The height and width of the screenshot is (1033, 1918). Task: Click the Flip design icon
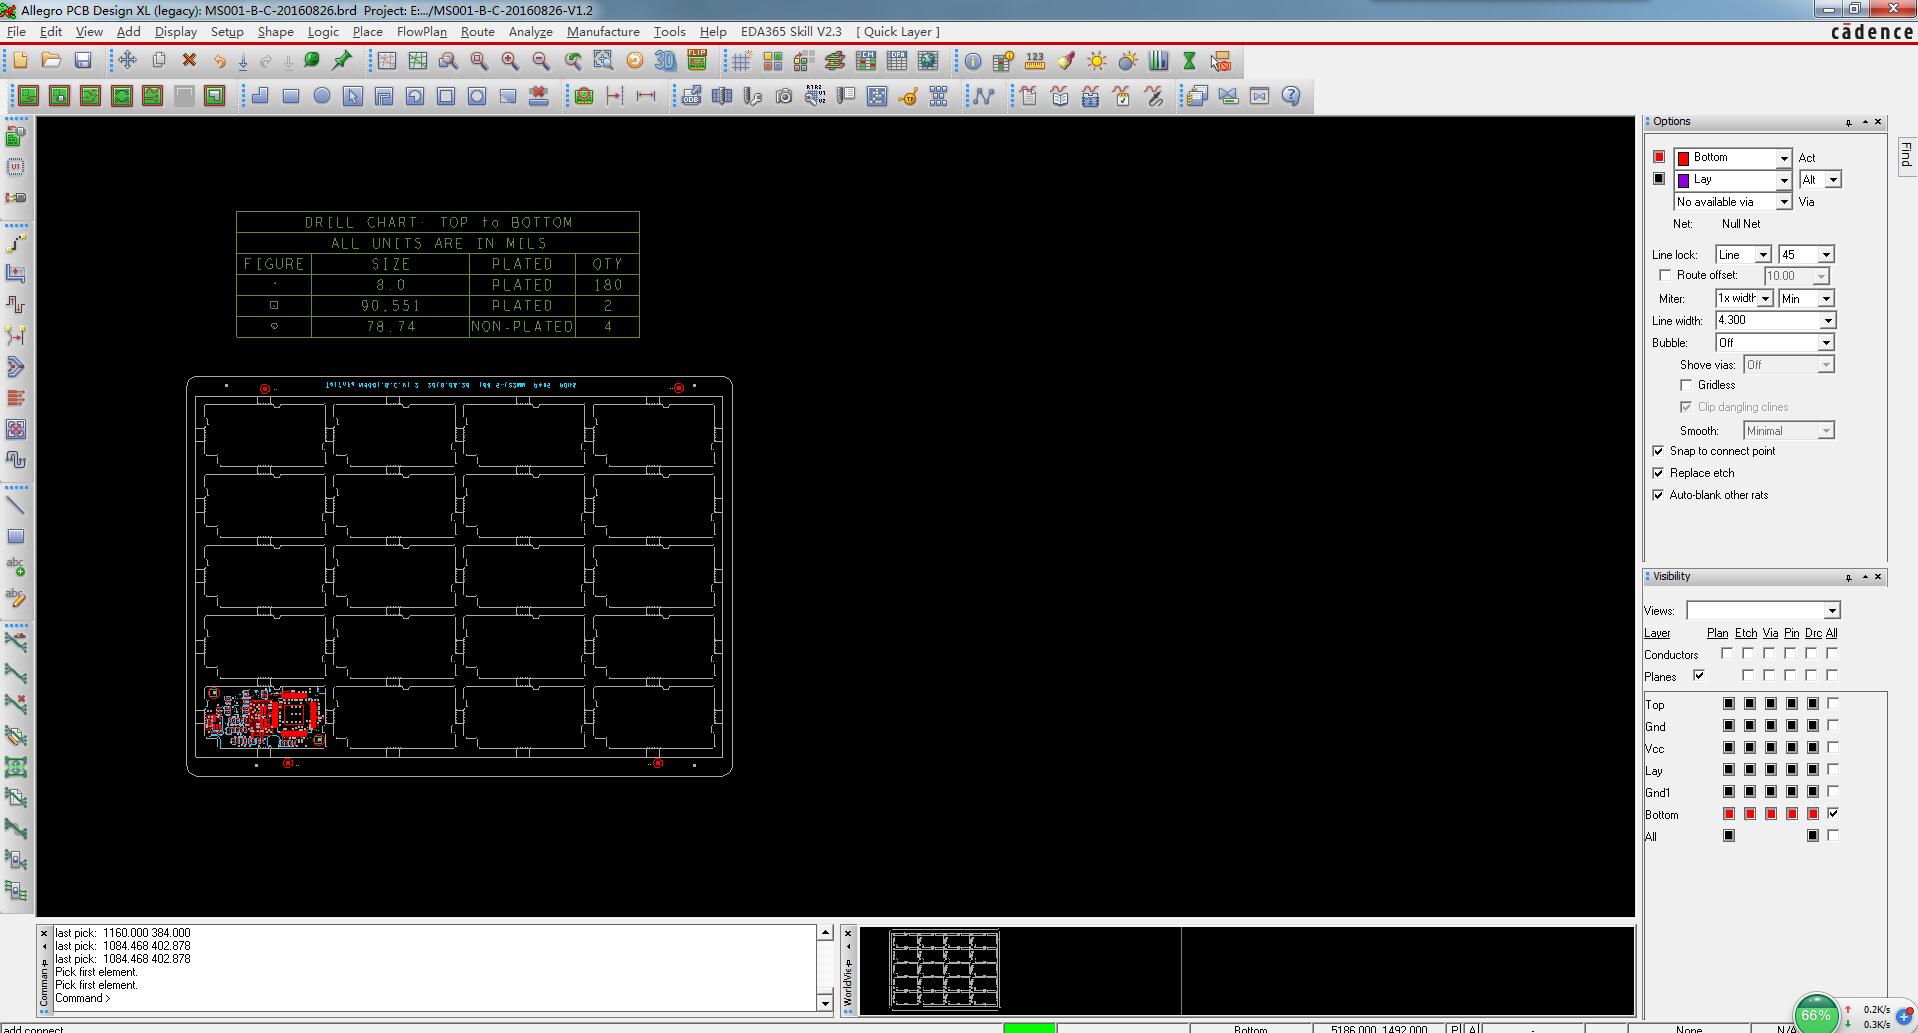point(697,61)
